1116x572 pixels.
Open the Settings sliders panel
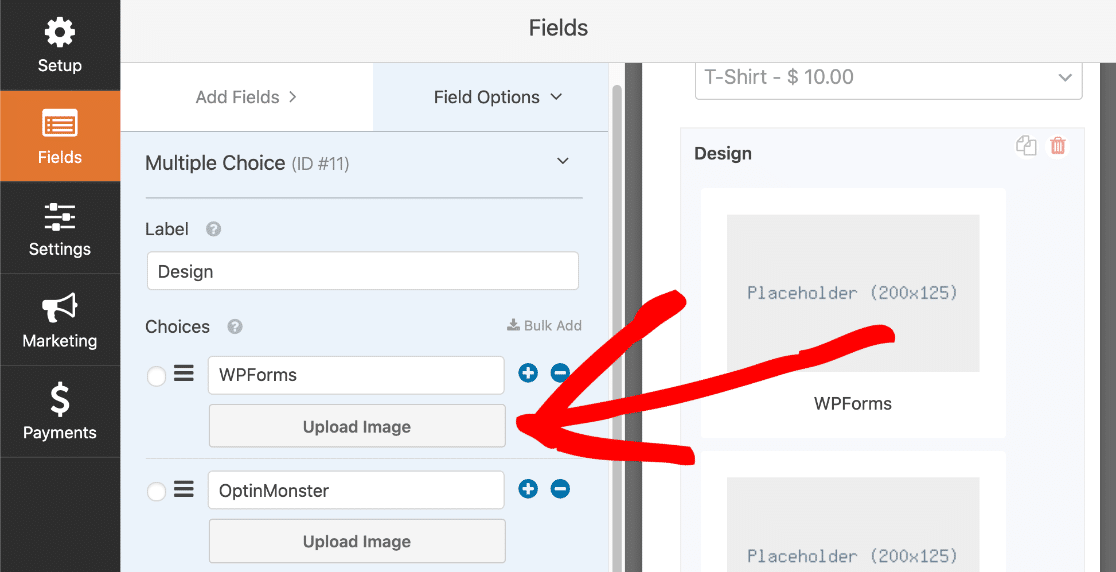tap(60, 228)
